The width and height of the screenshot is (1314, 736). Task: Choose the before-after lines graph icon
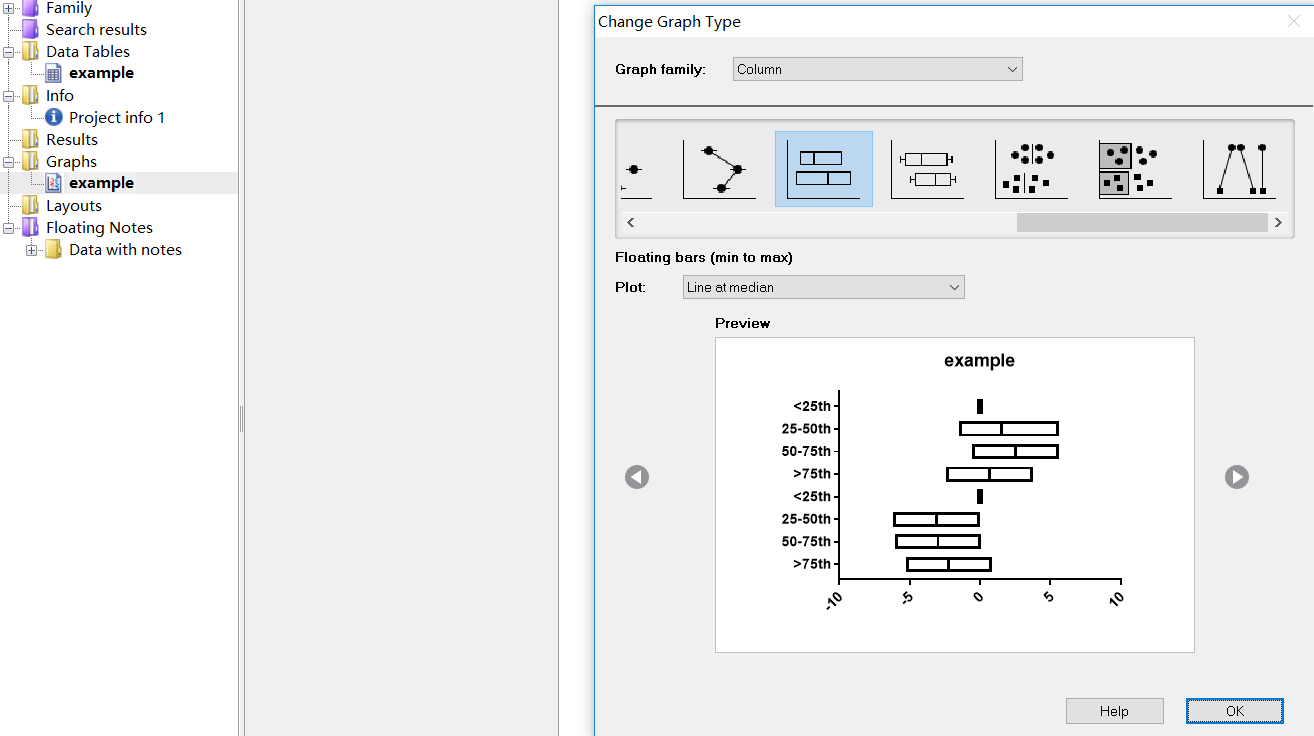tap(1239, 169)
